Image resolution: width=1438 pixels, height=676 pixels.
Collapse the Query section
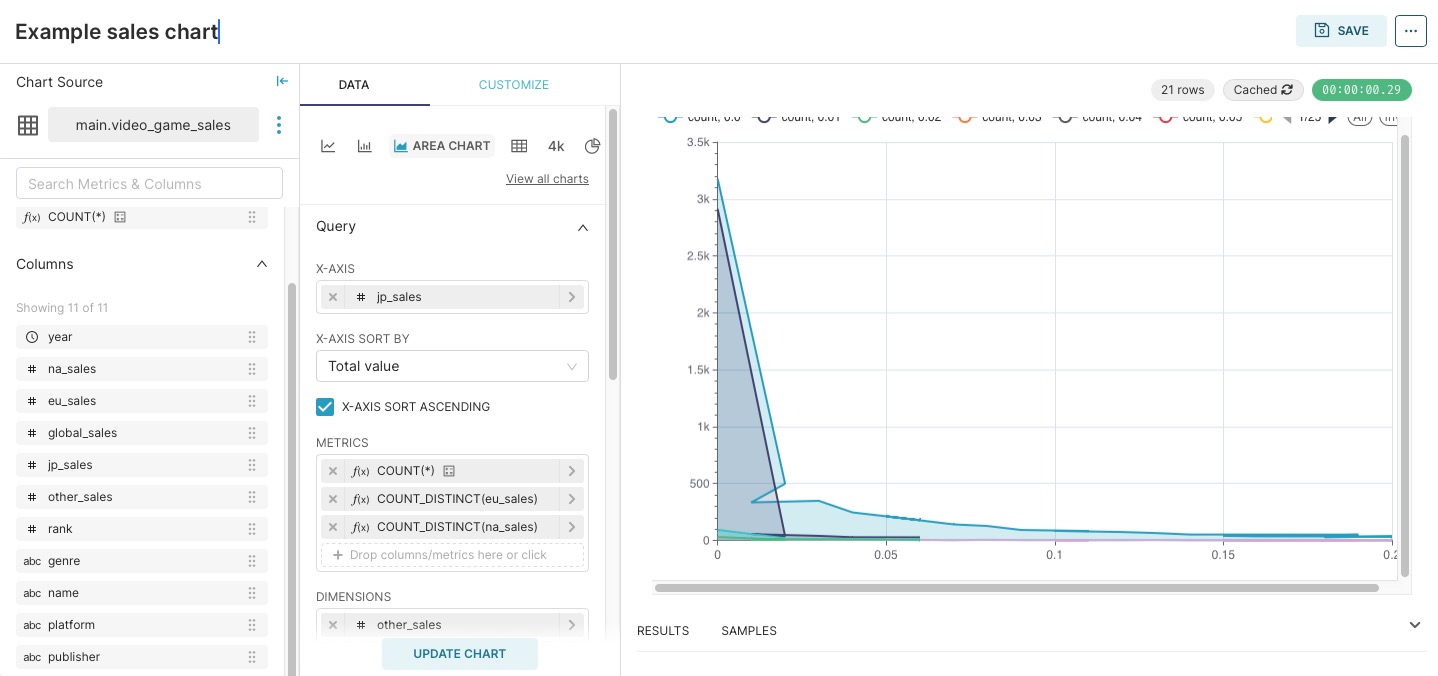point(583,227)
